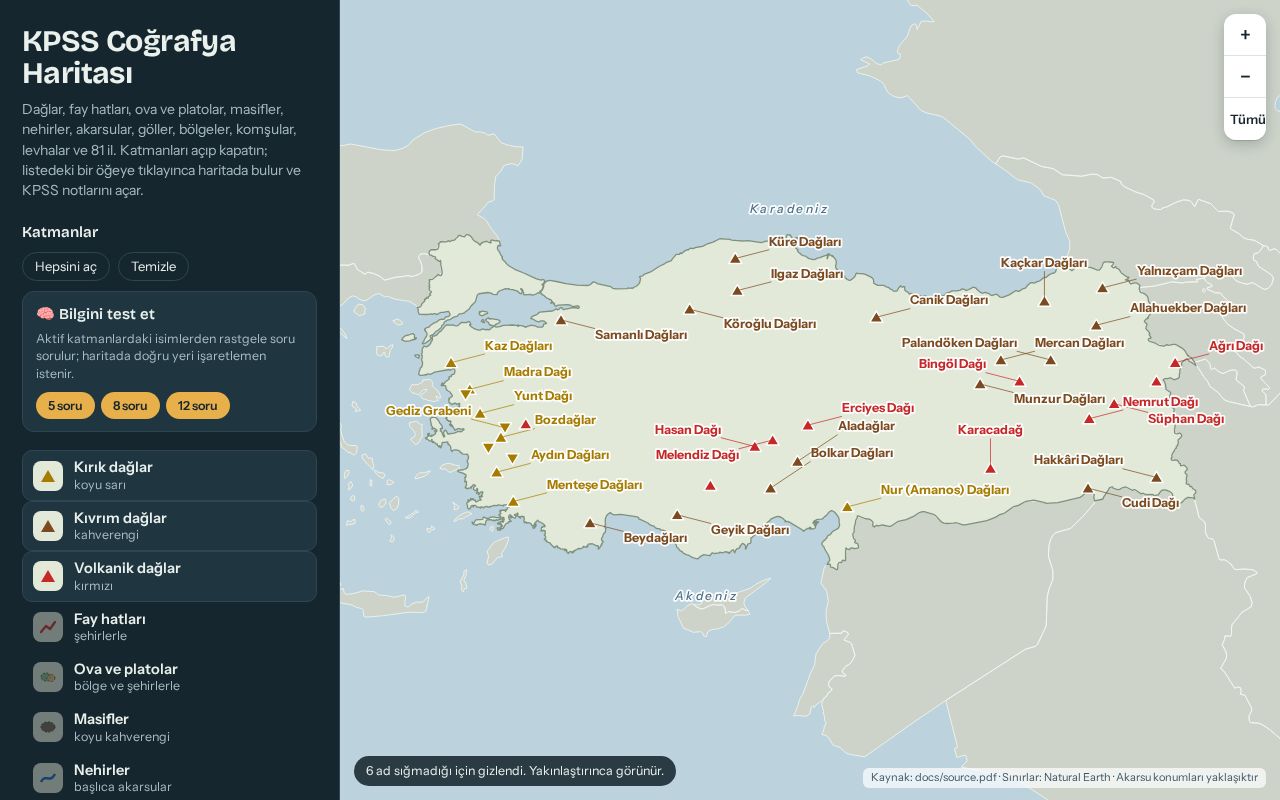Click the Hakkâri Dağları map label
This screenshot has height=800, width=1280.
1079,460
